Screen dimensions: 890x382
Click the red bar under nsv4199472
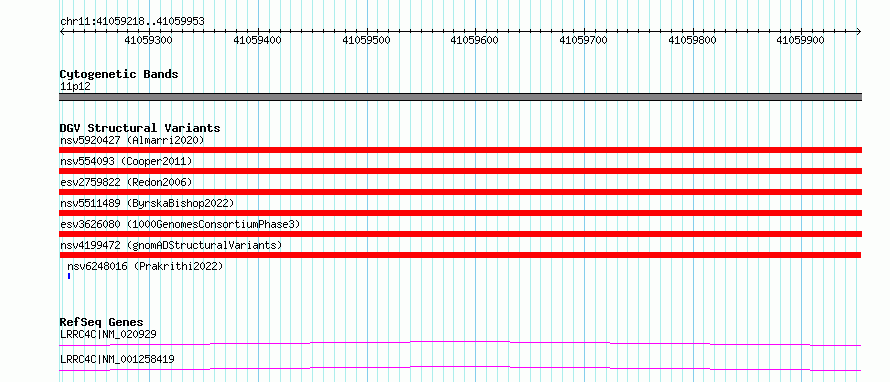click(460, 255)
